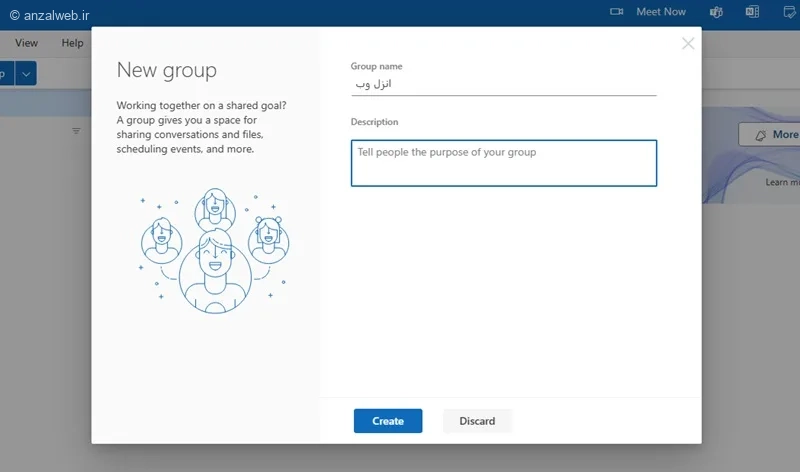800x472 pixels.
Task: Click the video camera icon beside Meet Now
Action: click(x=616, y=12)
